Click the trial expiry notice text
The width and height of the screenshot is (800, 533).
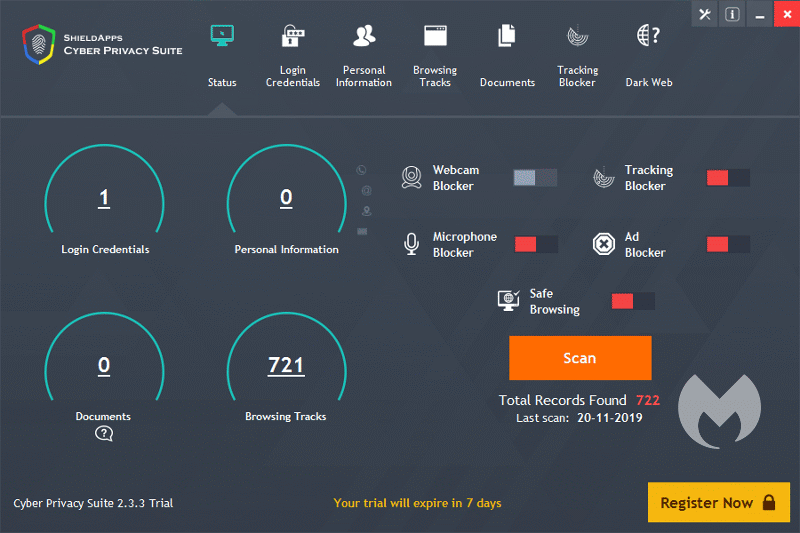coord(417,503)
